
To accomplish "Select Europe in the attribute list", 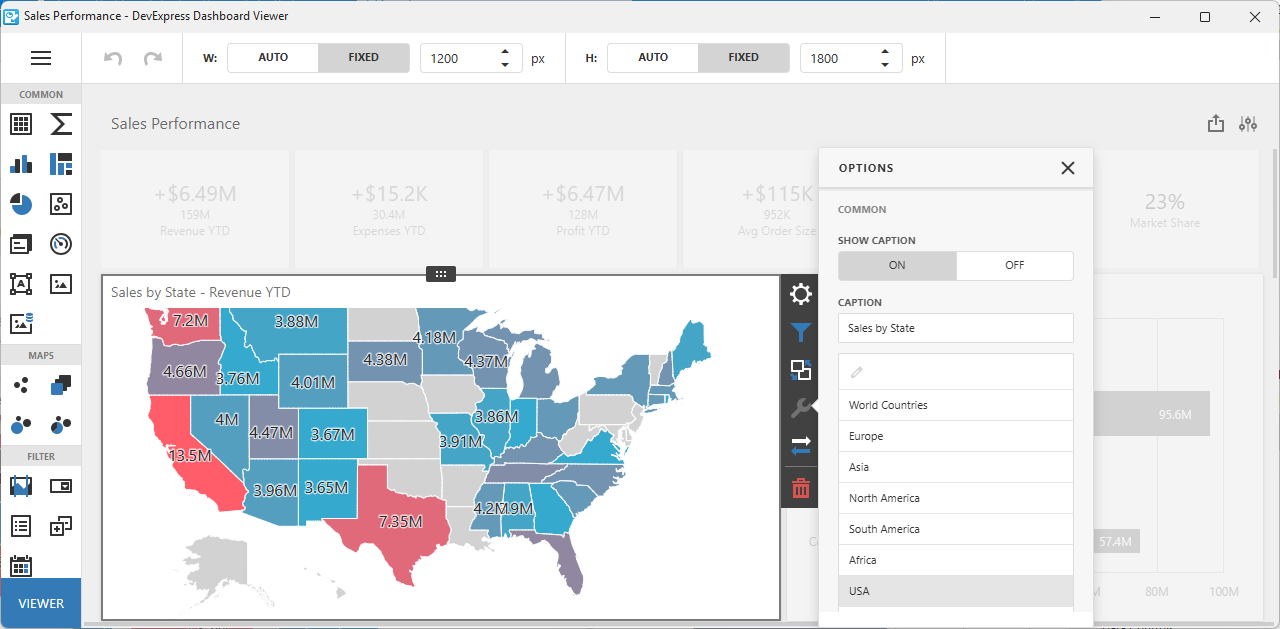I will coord(955,436).
